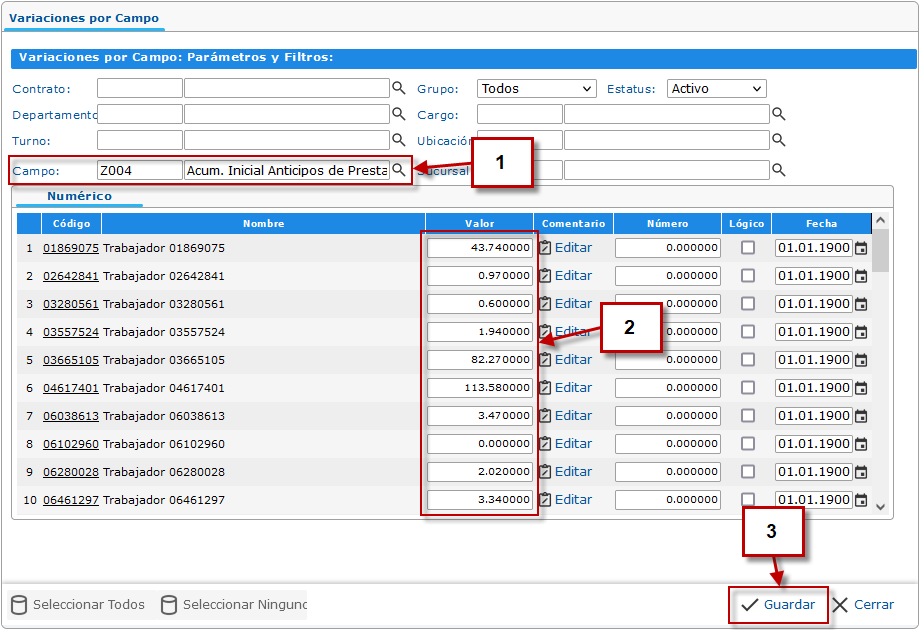This screenshot has width=920, height=630.
Task: Open the Campo lookup magnifier icon
Action: (398, 171)
